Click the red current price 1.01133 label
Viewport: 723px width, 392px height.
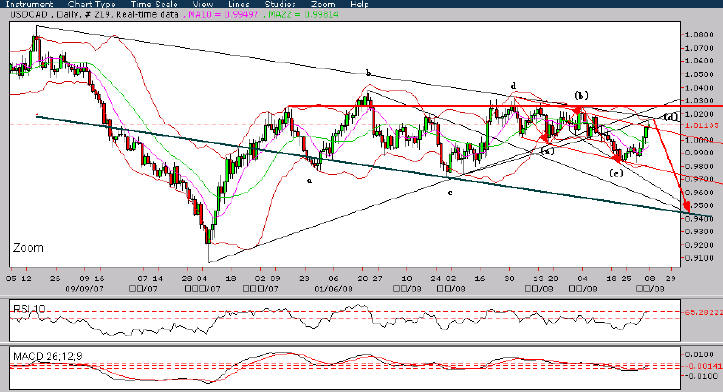coord(701,125)
